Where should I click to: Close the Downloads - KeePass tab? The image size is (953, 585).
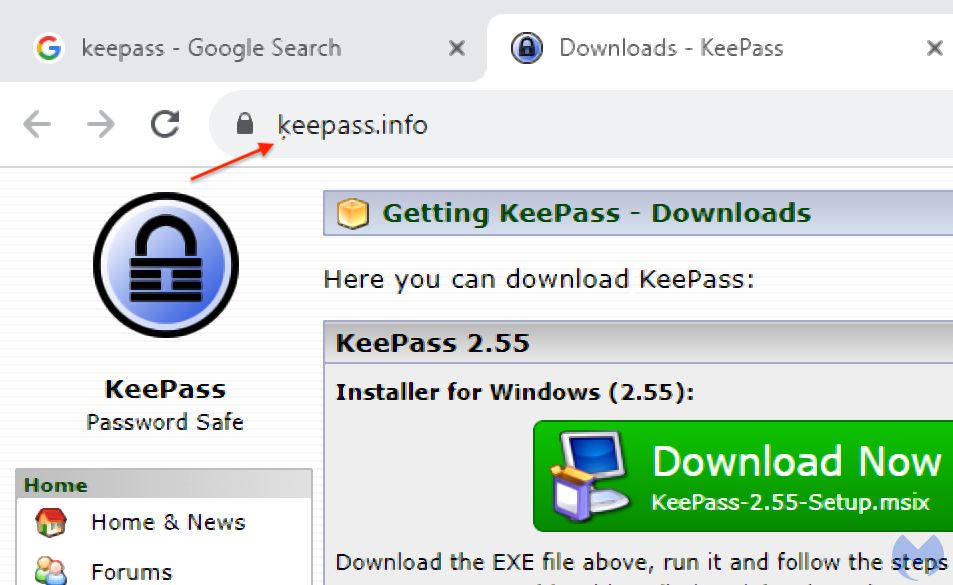coord(934,47)
